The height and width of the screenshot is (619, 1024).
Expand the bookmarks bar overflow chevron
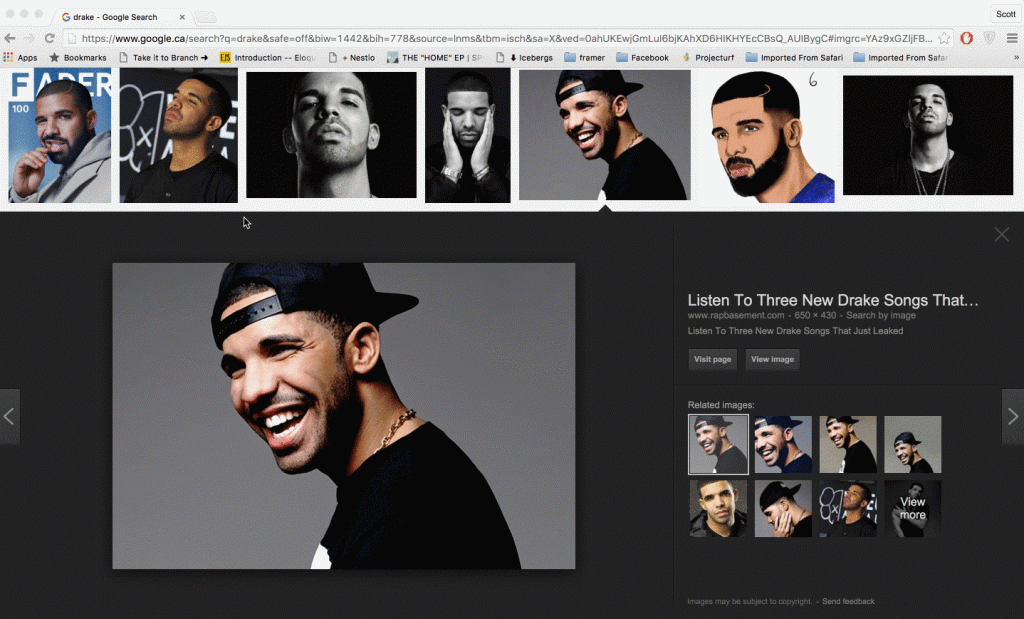(1016, 58)
